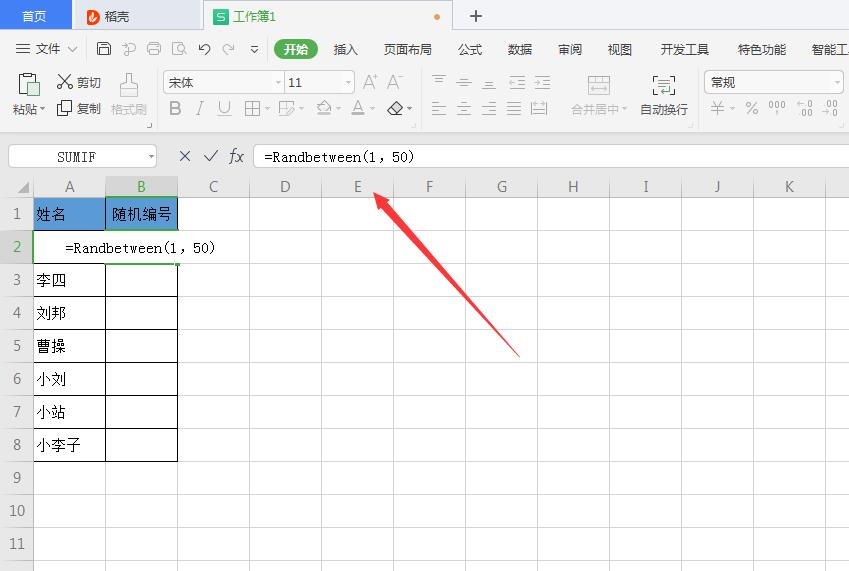Align text to bottom icon
The height and width of the screenshot is (571, 849).
(489, 83)
